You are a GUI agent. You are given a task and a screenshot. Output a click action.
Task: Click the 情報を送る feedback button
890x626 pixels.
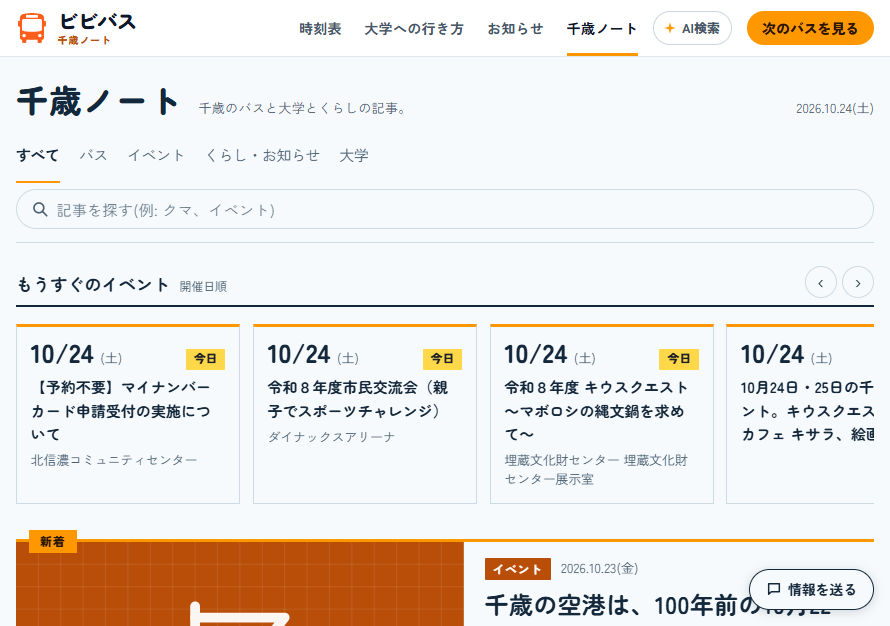811,590
